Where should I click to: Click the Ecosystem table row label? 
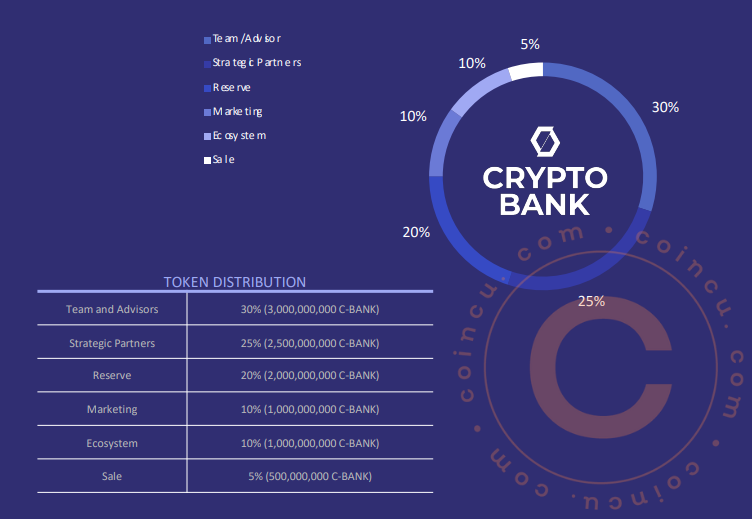pos(112,443)
